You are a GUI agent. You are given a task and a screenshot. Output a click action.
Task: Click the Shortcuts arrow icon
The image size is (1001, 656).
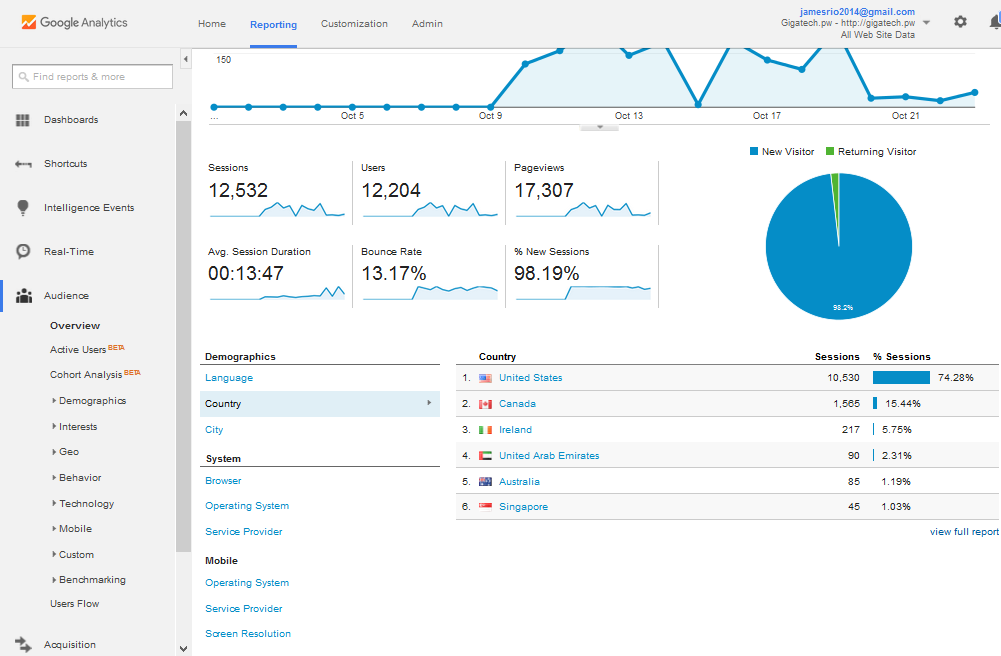coord(23,164)
